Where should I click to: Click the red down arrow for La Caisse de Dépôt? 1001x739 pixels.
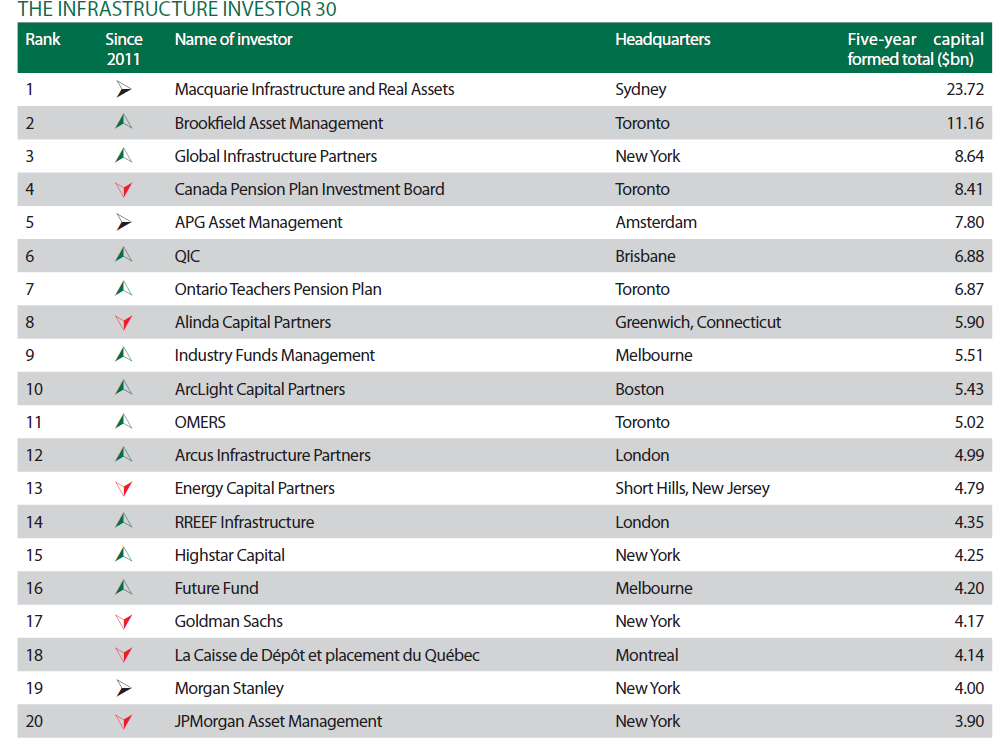pyautogui.click(x=124, y=655)
